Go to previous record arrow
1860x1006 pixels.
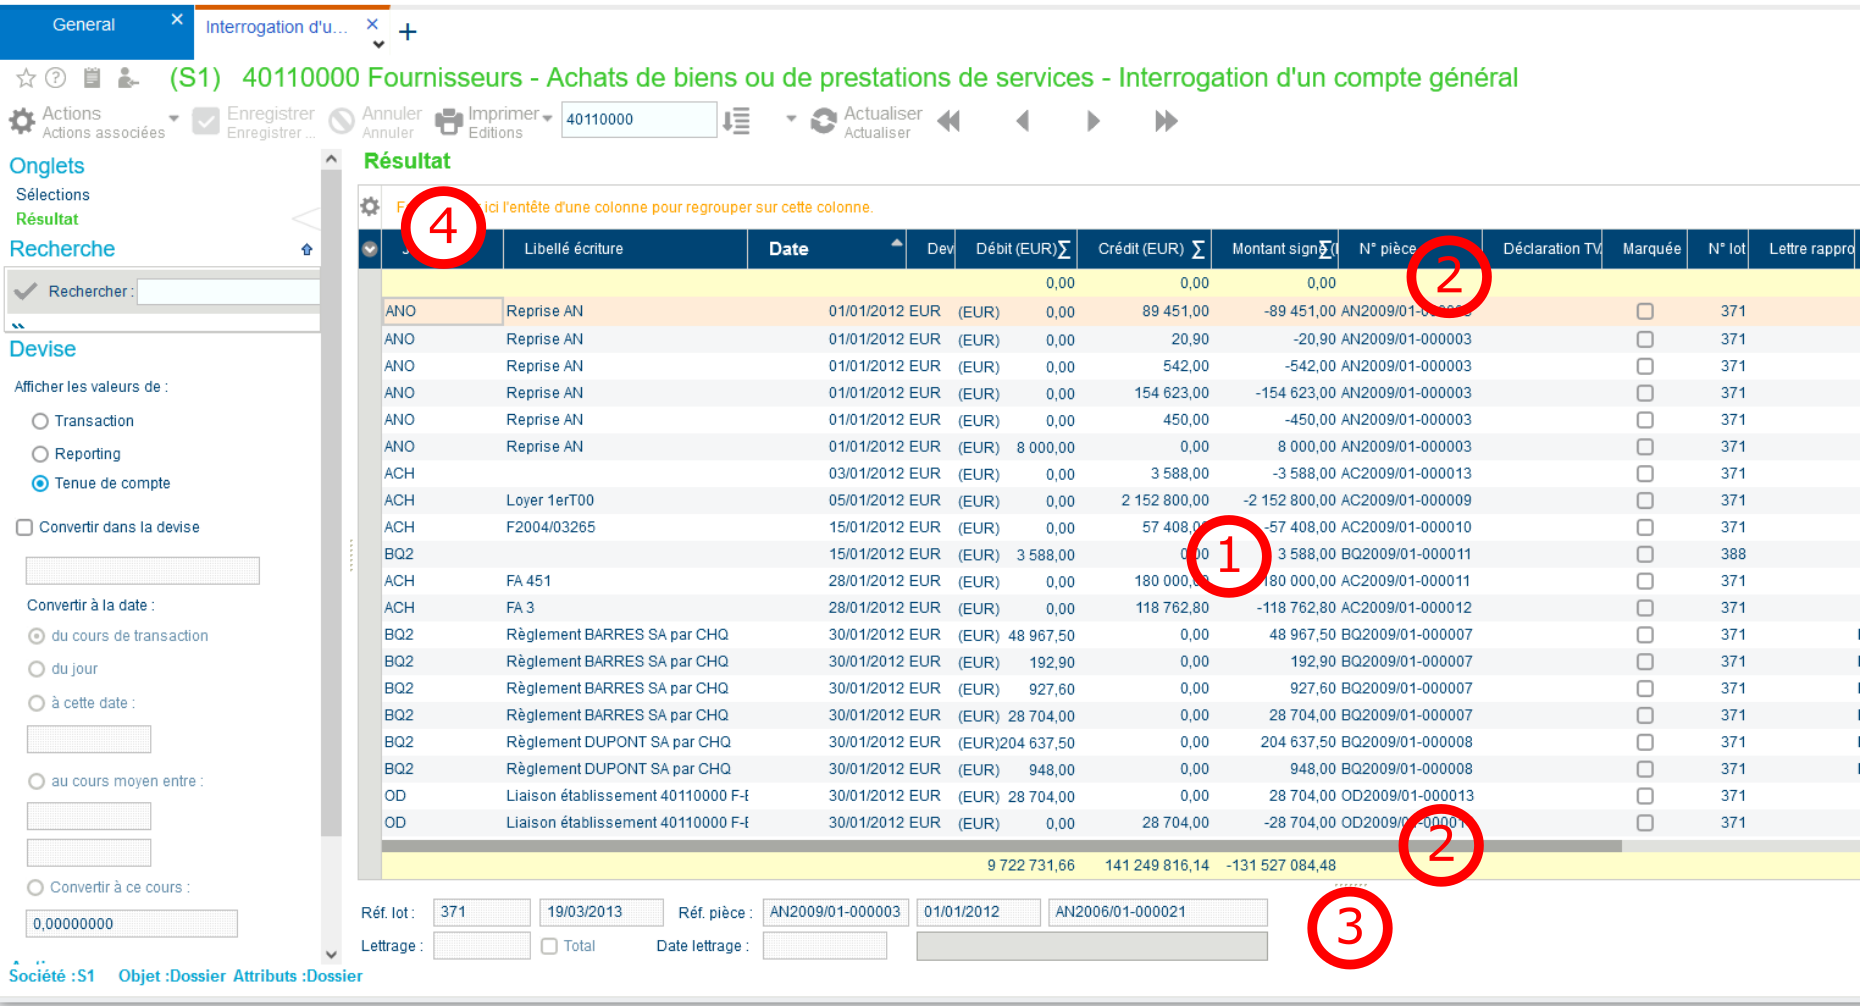click(x=1022, y=121)
